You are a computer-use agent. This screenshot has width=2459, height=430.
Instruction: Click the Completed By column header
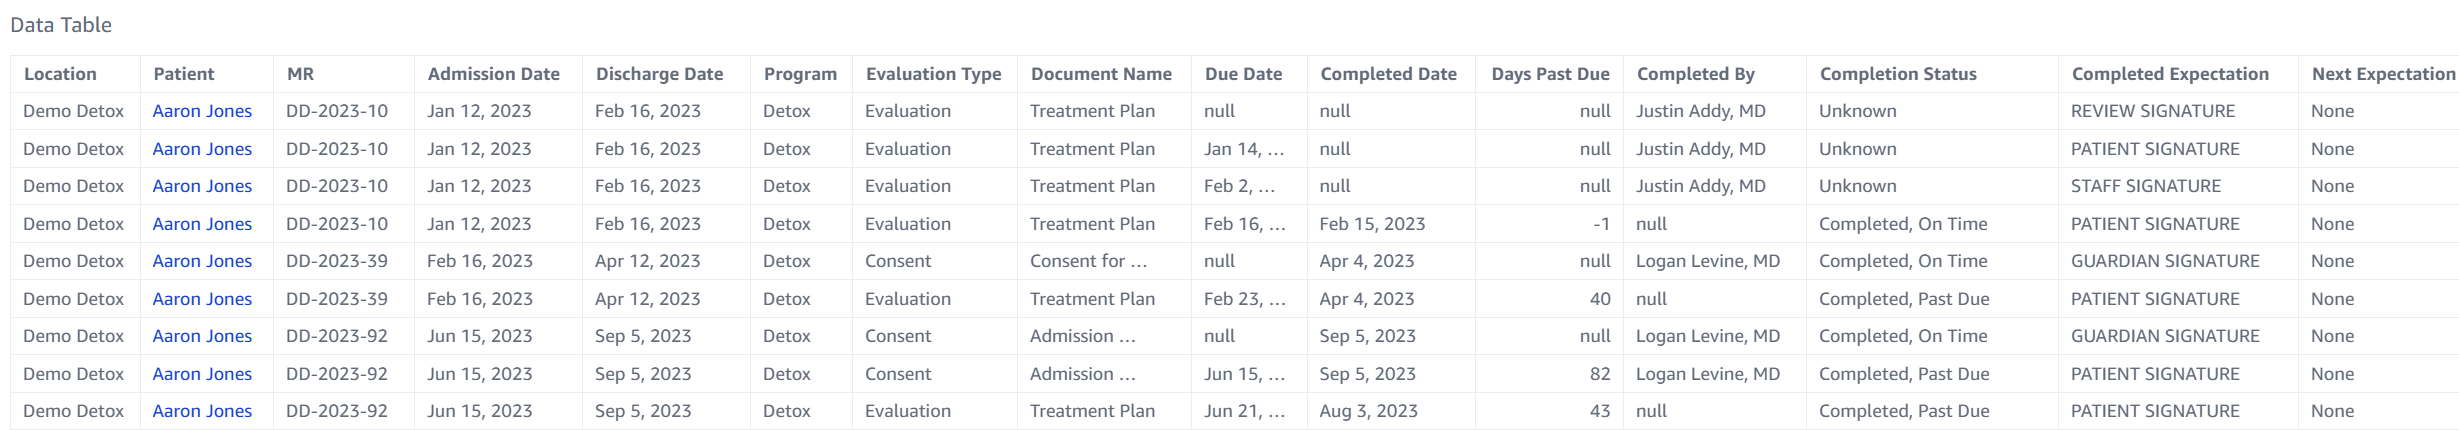pos(1695,74)
